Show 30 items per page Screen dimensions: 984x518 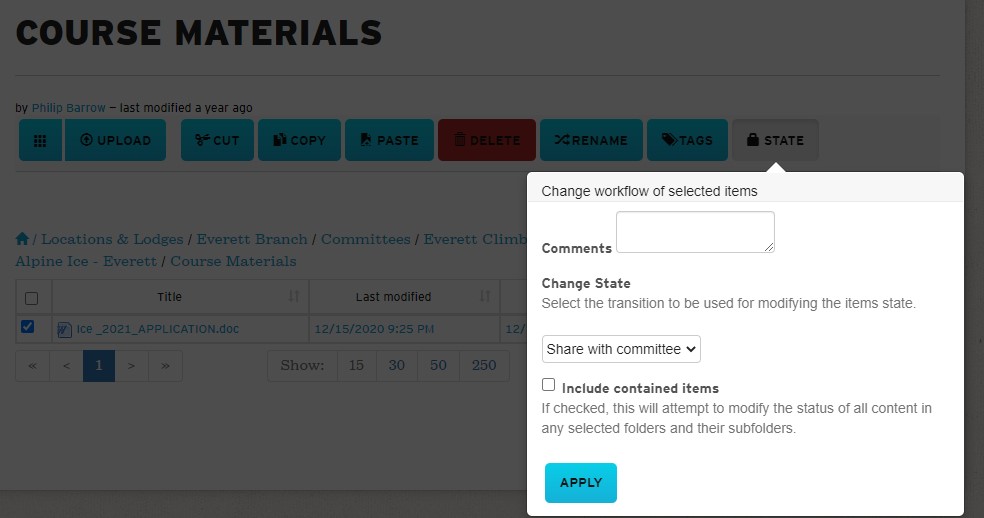coord(397,365)
